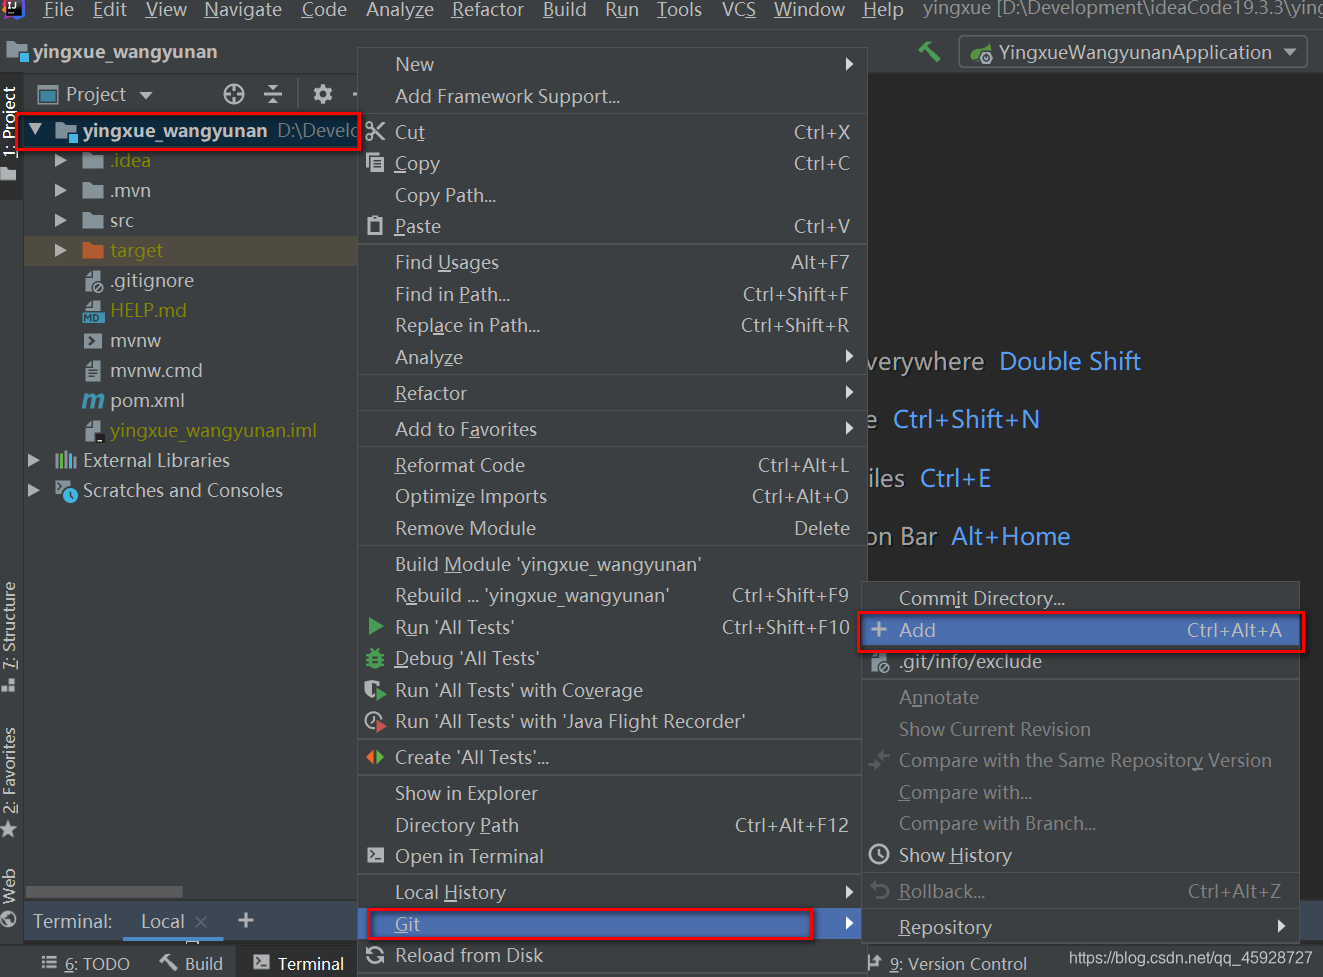Close the Local terminal tab
Image resolution: width=1323 pixels, height=977 pixels.
(201, 922)
